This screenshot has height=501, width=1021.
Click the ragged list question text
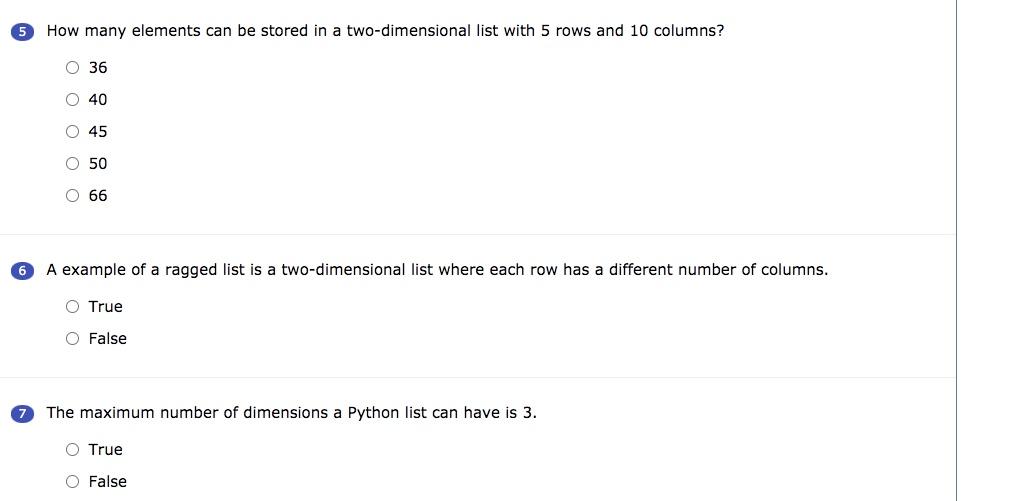click(x=437, y=270)
